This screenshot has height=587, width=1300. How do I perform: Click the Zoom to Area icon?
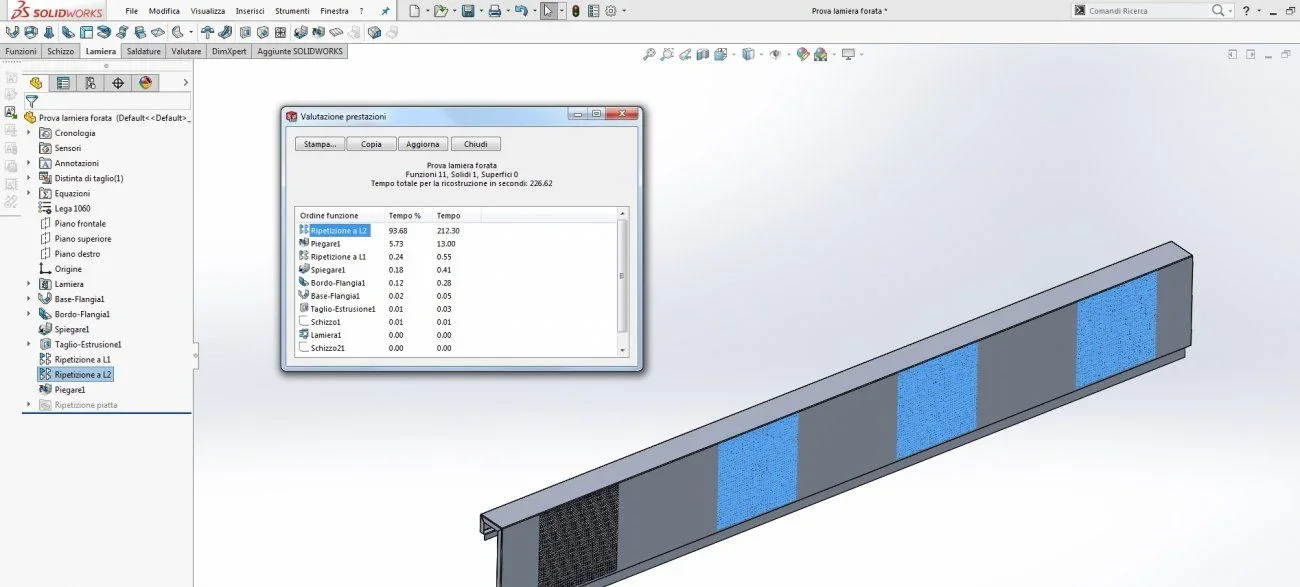pyautogui.click(x=667, y=54)
